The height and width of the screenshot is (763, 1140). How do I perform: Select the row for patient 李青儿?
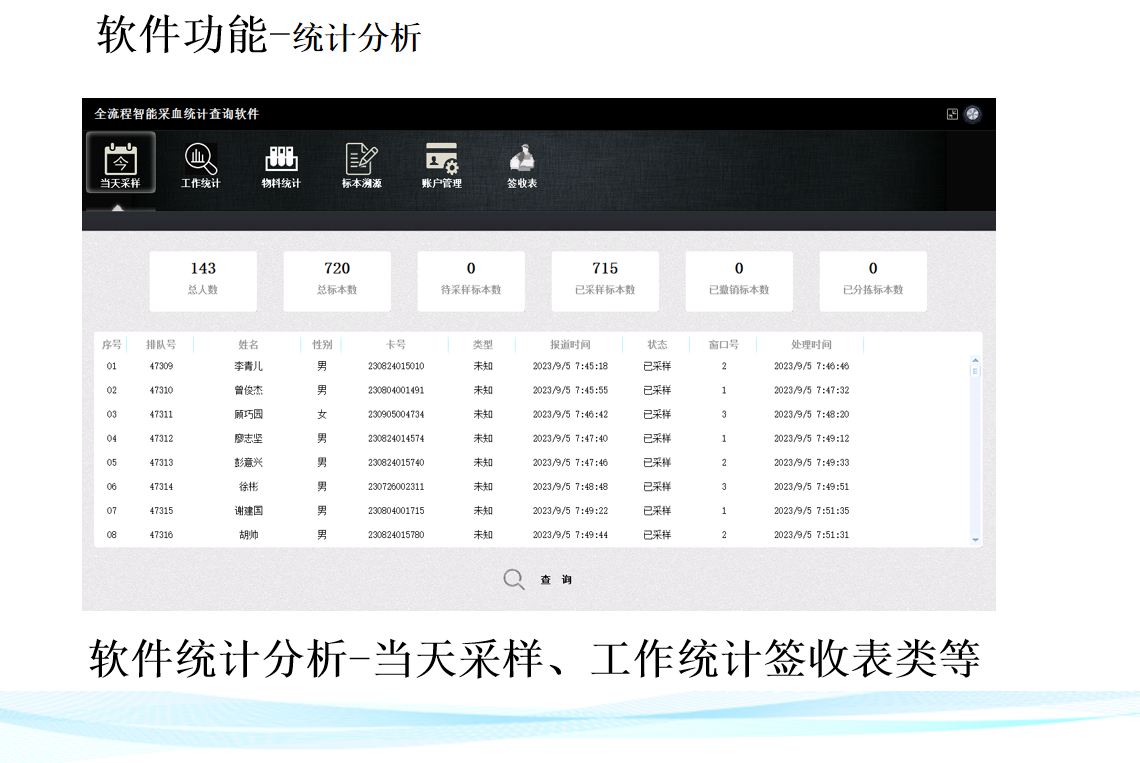tap(248, 366)
